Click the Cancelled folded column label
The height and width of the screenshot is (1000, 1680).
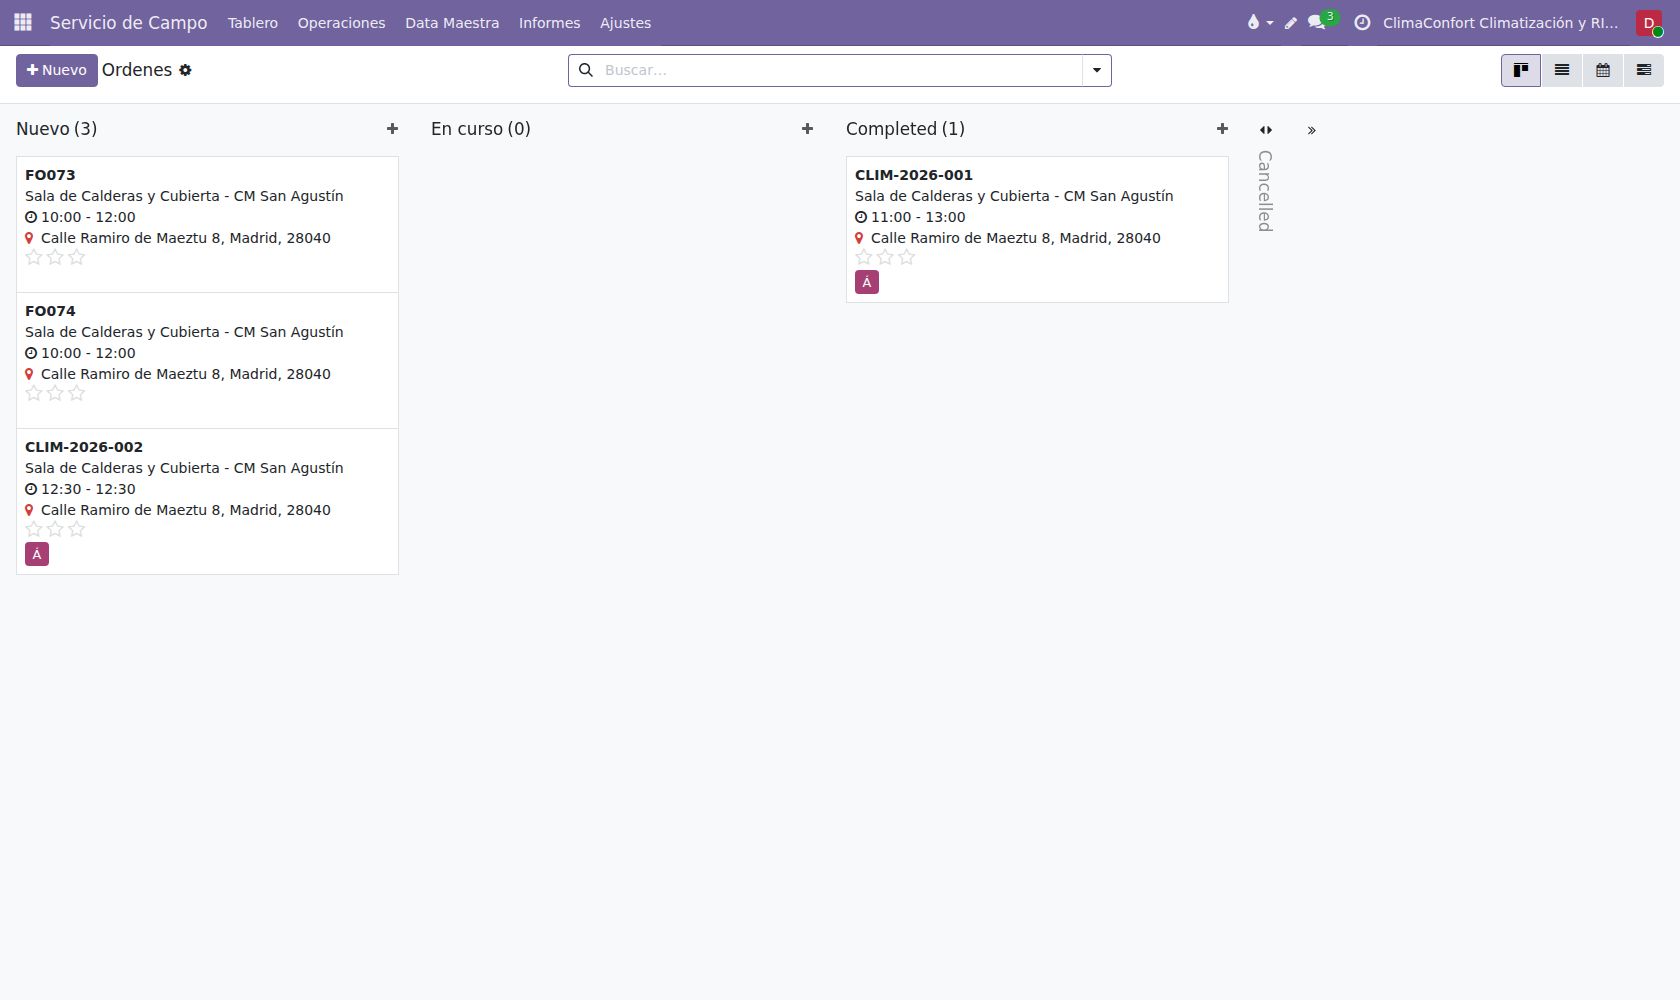1265,191
